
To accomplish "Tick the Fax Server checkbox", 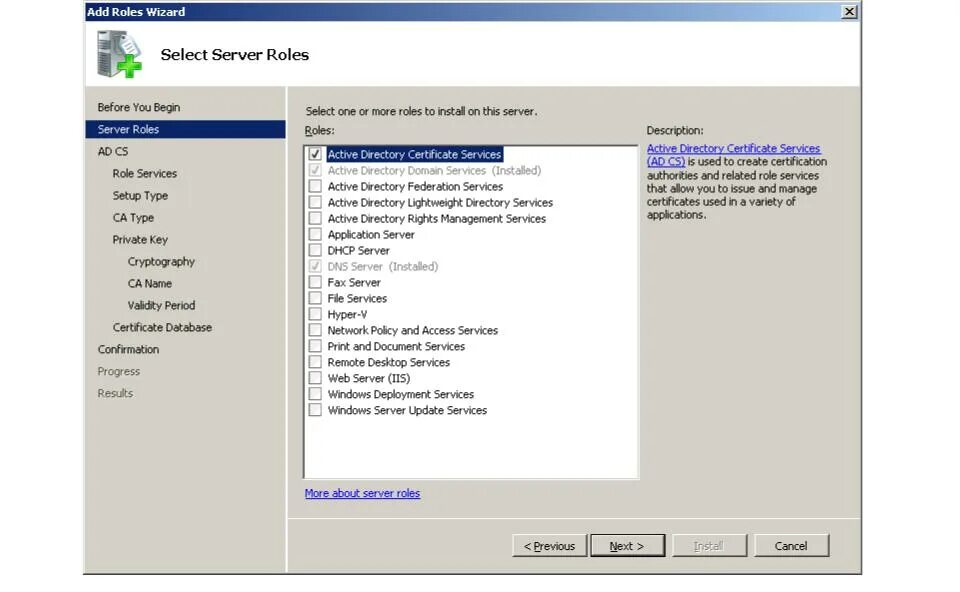I will [315, 282].
